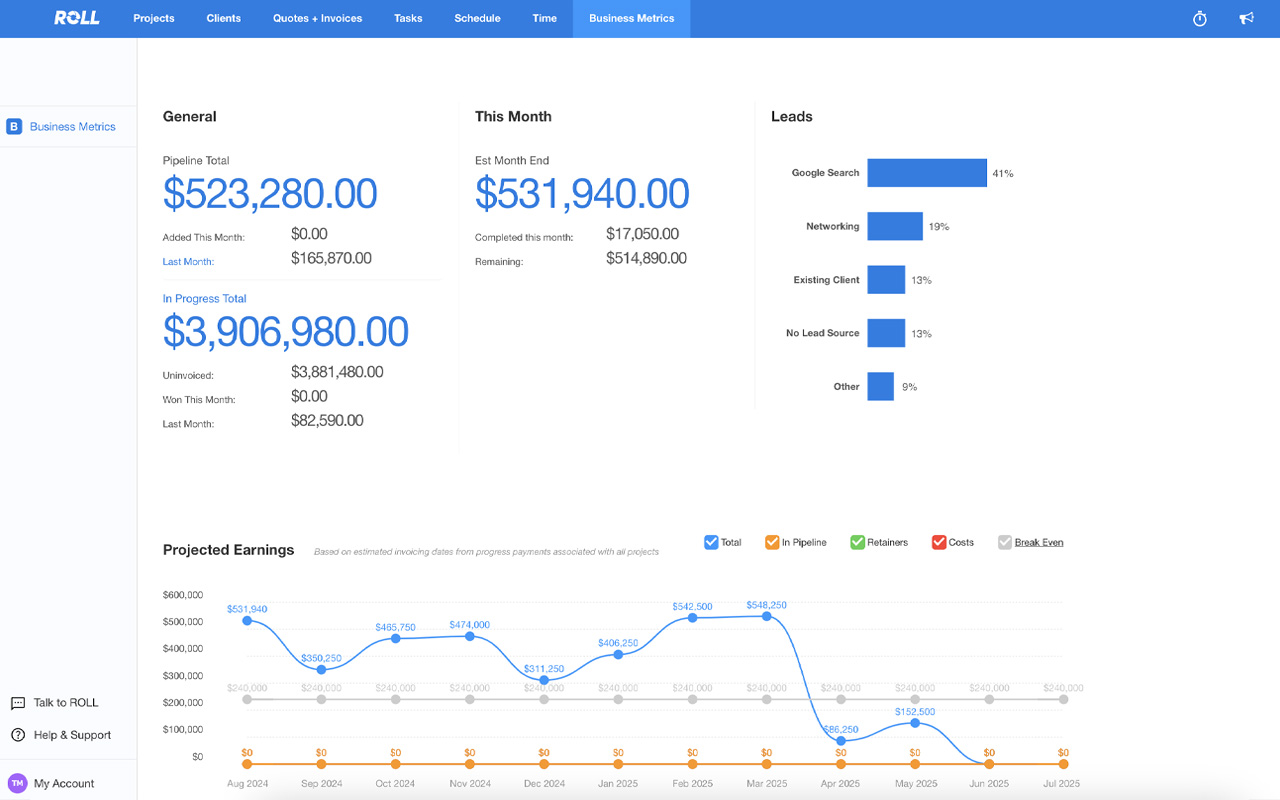Toggle the Total checkbox in chart legend

[x=711, y=542]
